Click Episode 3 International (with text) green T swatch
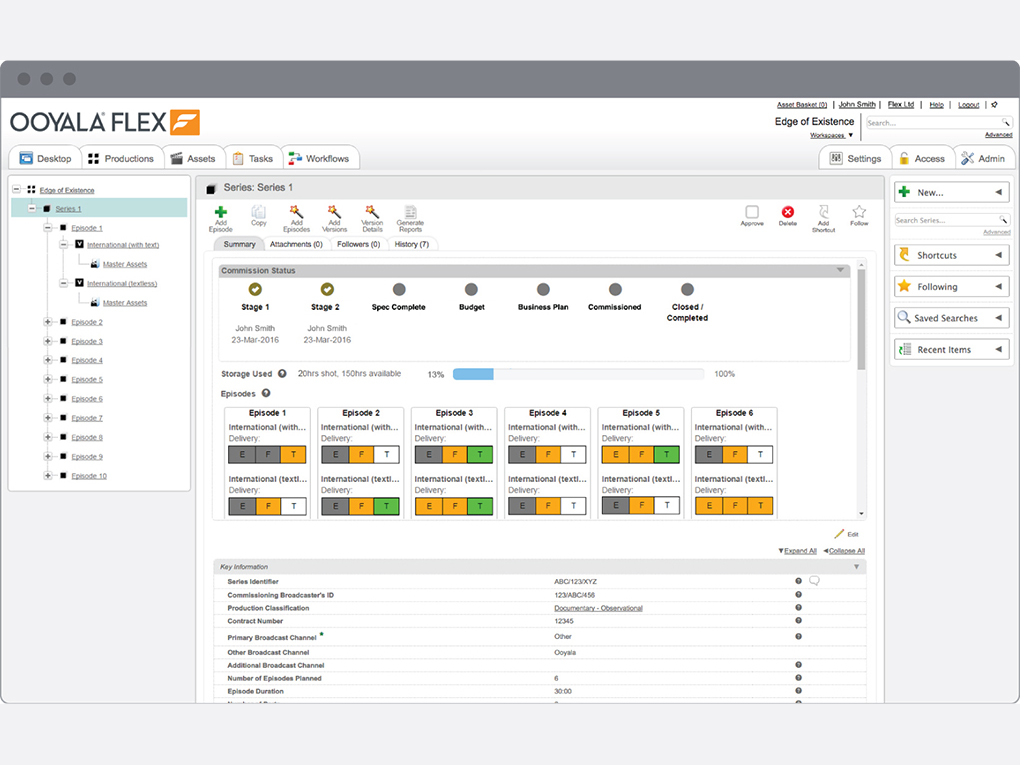This screenshot has width=1020, height=765. [479, 454]
